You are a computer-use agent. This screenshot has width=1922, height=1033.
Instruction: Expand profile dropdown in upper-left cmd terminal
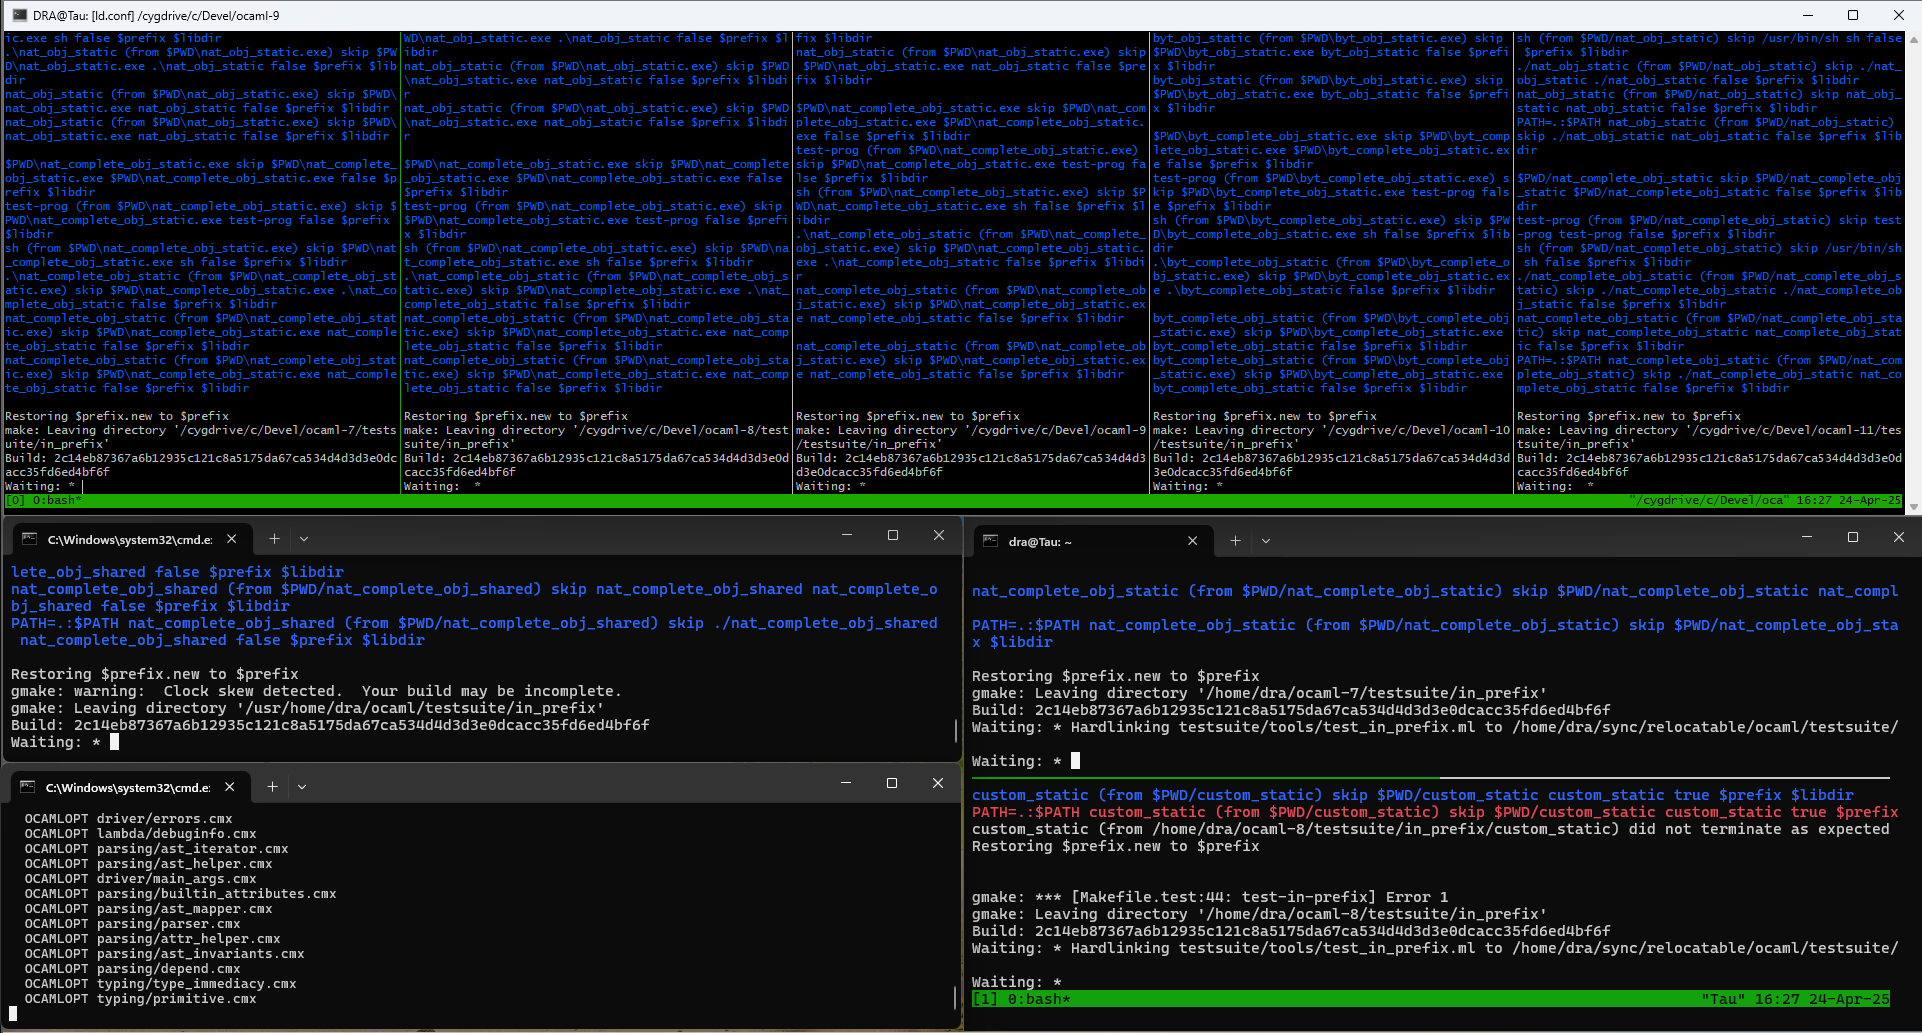(304, 539)
